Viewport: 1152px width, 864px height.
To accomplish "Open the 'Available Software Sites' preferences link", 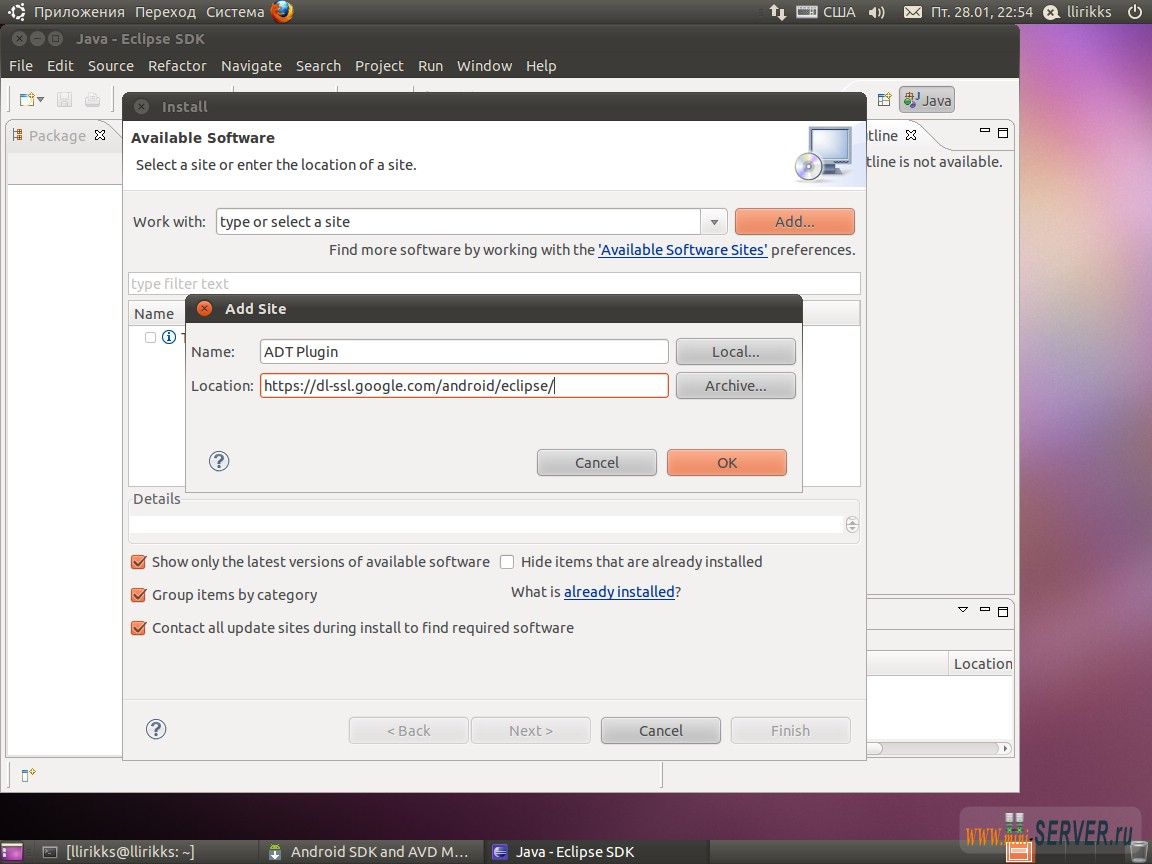I will (x=683, y=250).
